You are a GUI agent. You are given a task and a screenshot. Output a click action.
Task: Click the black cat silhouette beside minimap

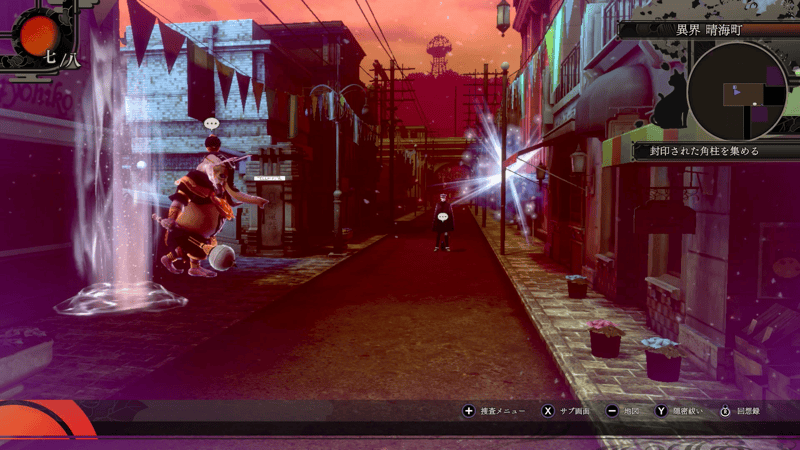[673, 100]
